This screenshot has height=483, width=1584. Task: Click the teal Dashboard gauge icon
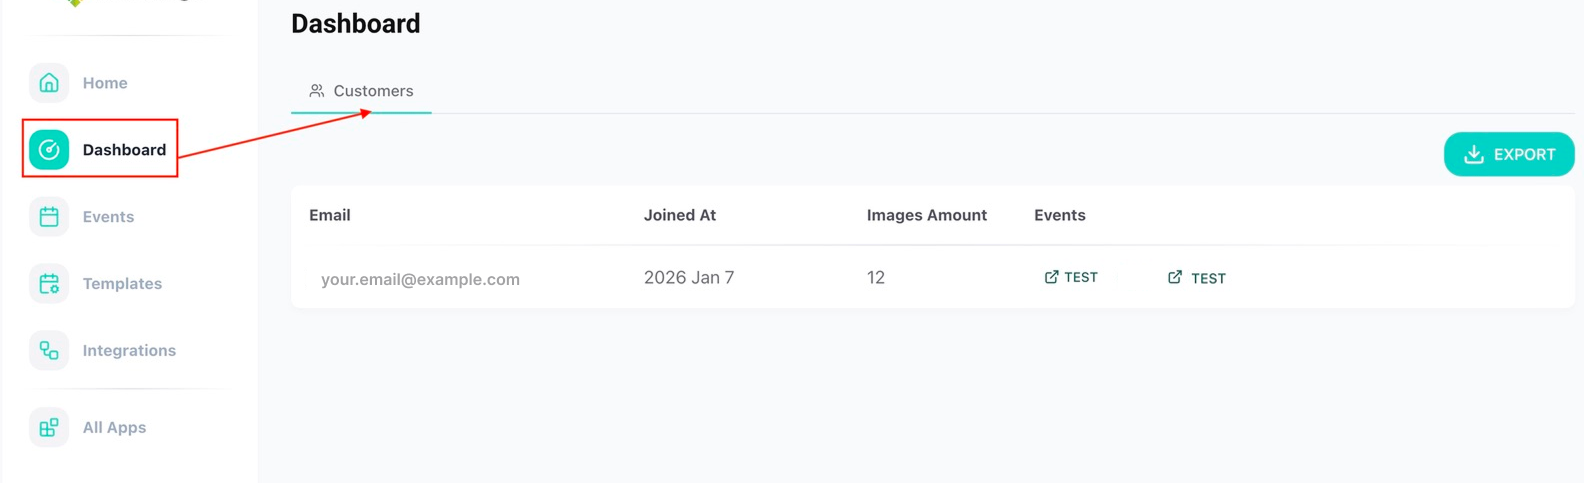point(49,150)
